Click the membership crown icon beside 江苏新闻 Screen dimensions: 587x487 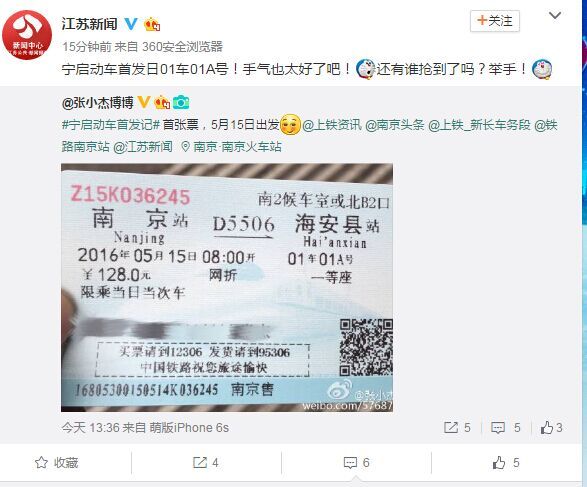click(152, 24)
